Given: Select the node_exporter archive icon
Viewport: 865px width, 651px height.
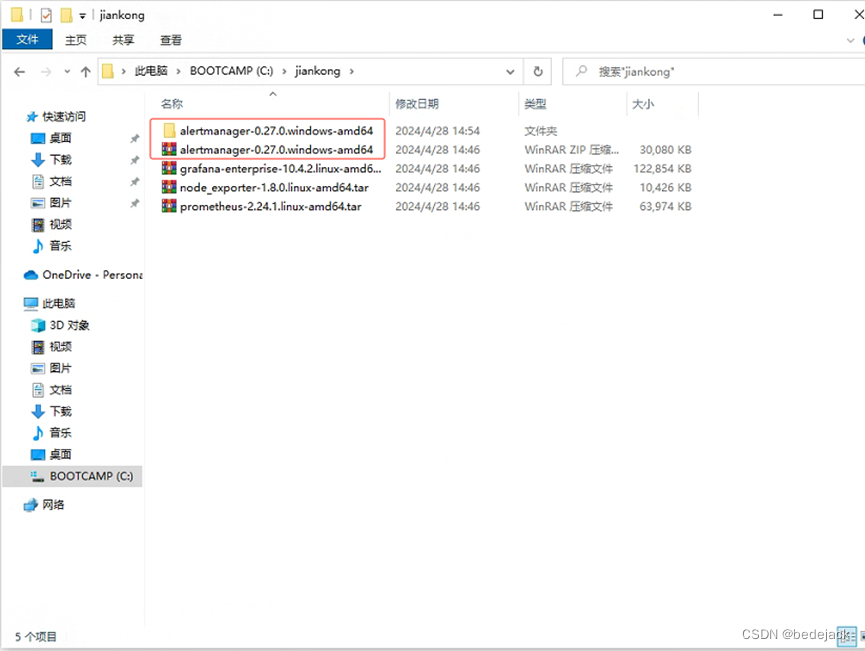Looking at the screenshot, I should (x=169, y=187).
